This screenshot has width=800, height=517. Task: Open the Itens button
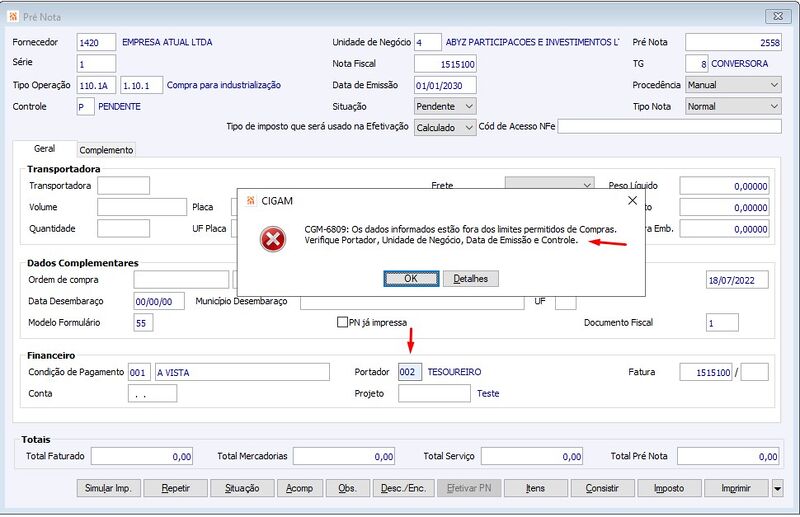tap(536, 488)
